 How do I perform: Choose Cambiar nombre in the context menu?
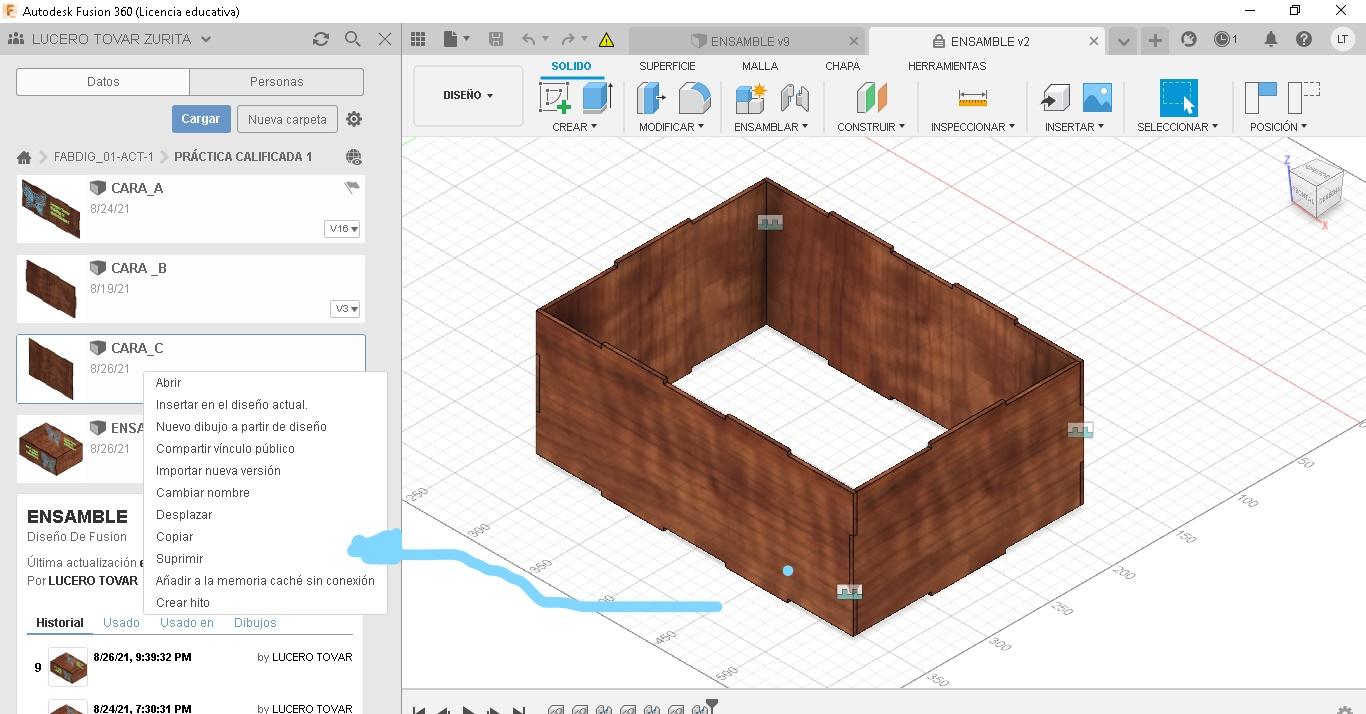203,493
